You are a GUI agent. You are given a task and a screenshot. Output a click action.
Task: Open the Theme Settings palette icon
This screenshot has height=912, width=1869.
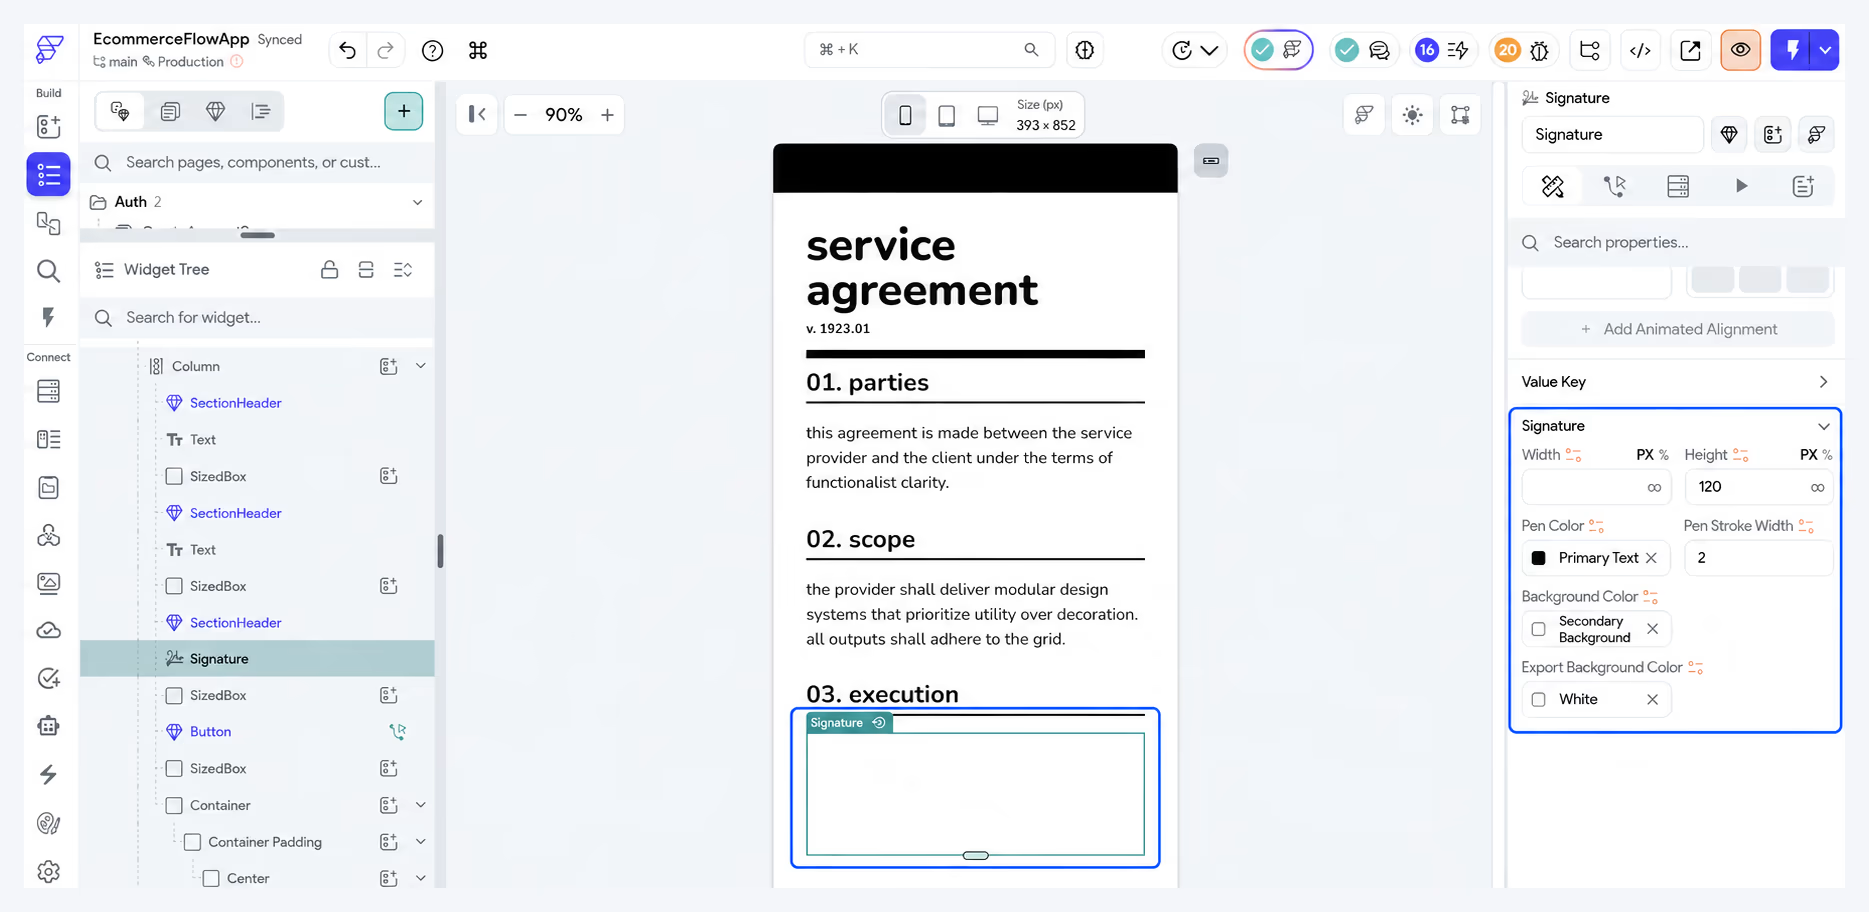[x=48, y=823]
